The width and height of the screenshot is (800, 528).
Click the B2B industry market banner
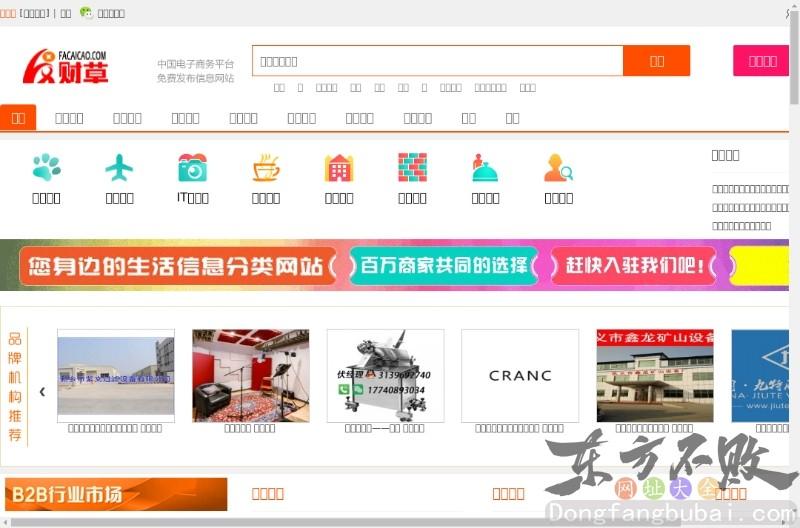click(115, 494)
